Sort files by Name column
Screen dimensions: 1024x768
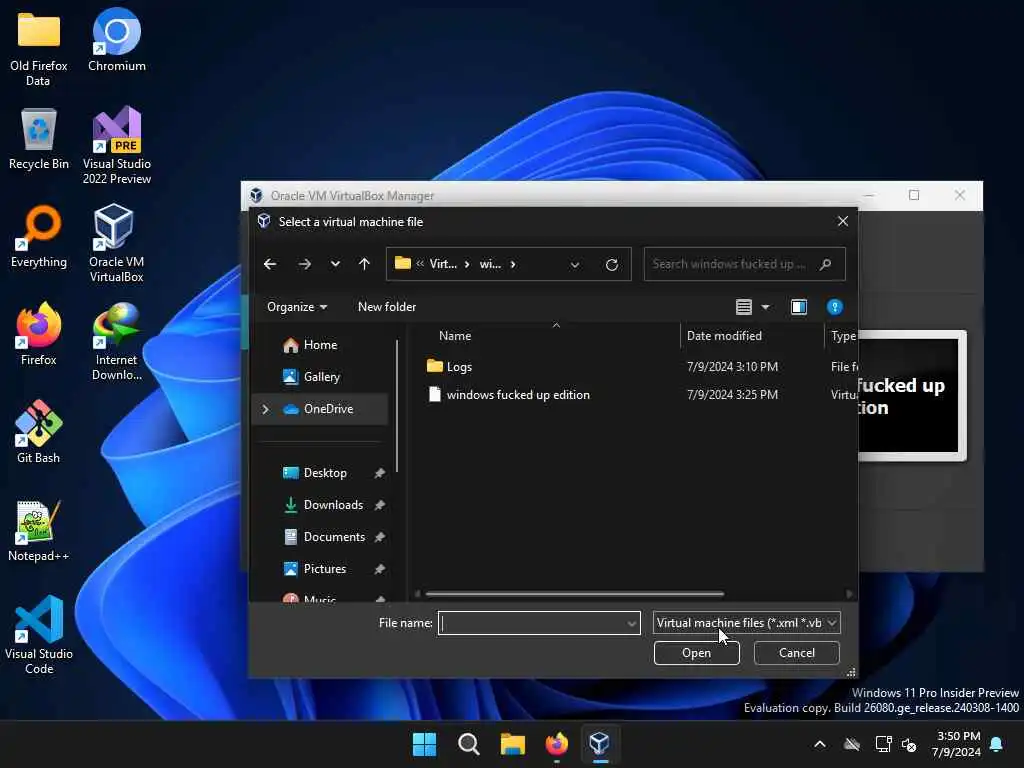coord(455,336)
